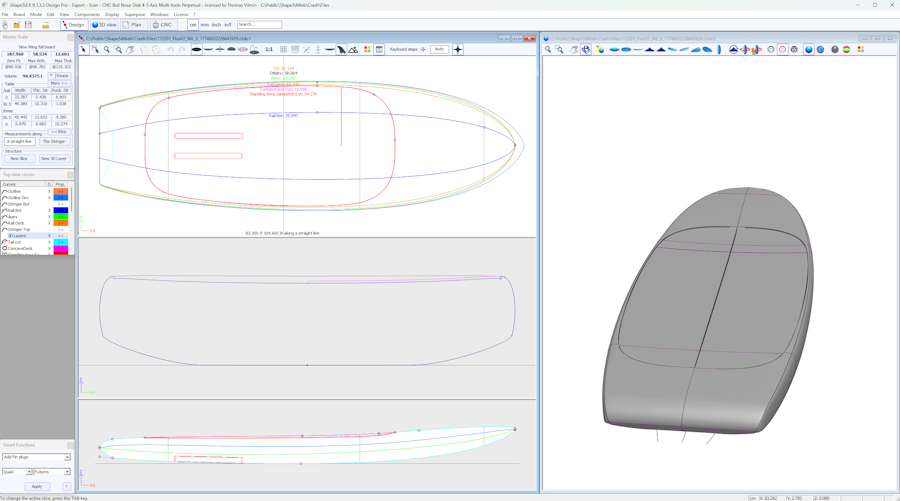Select the arrow pointer tool in design toolbar

pyautogui.click(x=84, y=49)
